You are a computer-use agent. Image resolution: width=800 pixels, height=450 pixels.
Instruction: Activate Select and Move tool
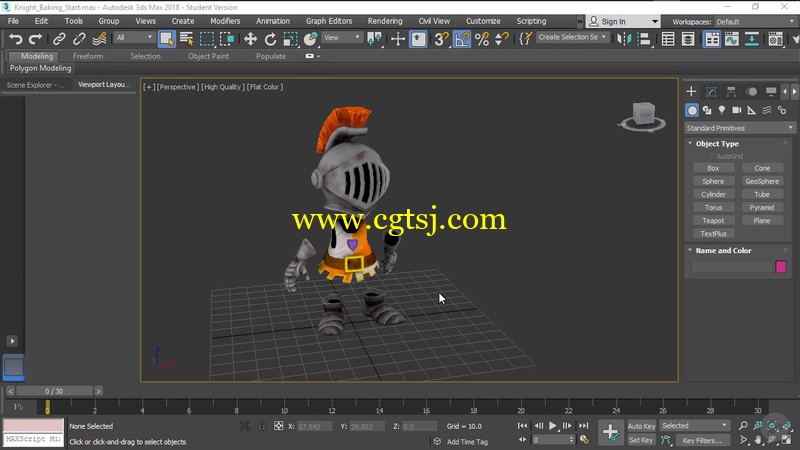click(x=250, y=39)
